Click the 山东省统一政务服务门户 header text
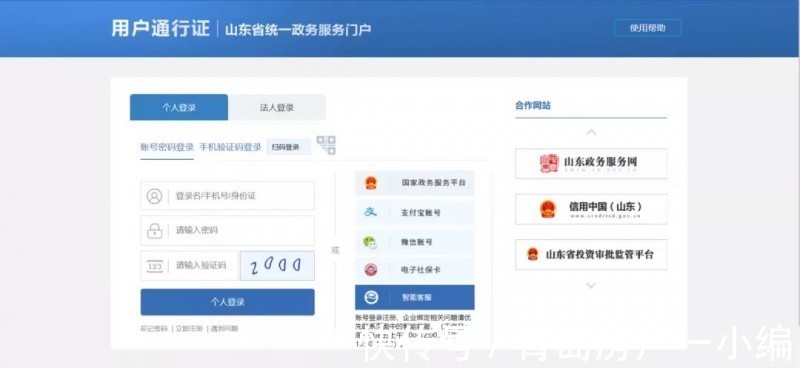 tap(298, 30)
